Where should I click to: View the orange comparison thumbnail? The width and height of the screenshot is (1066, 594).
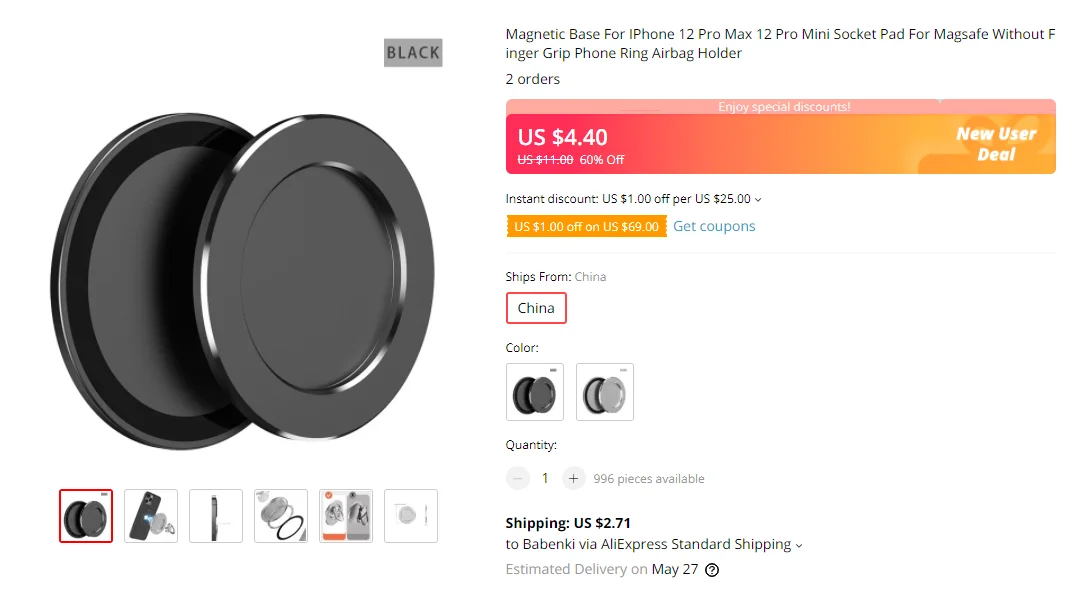pyautogui.click(x=346, y=516)
